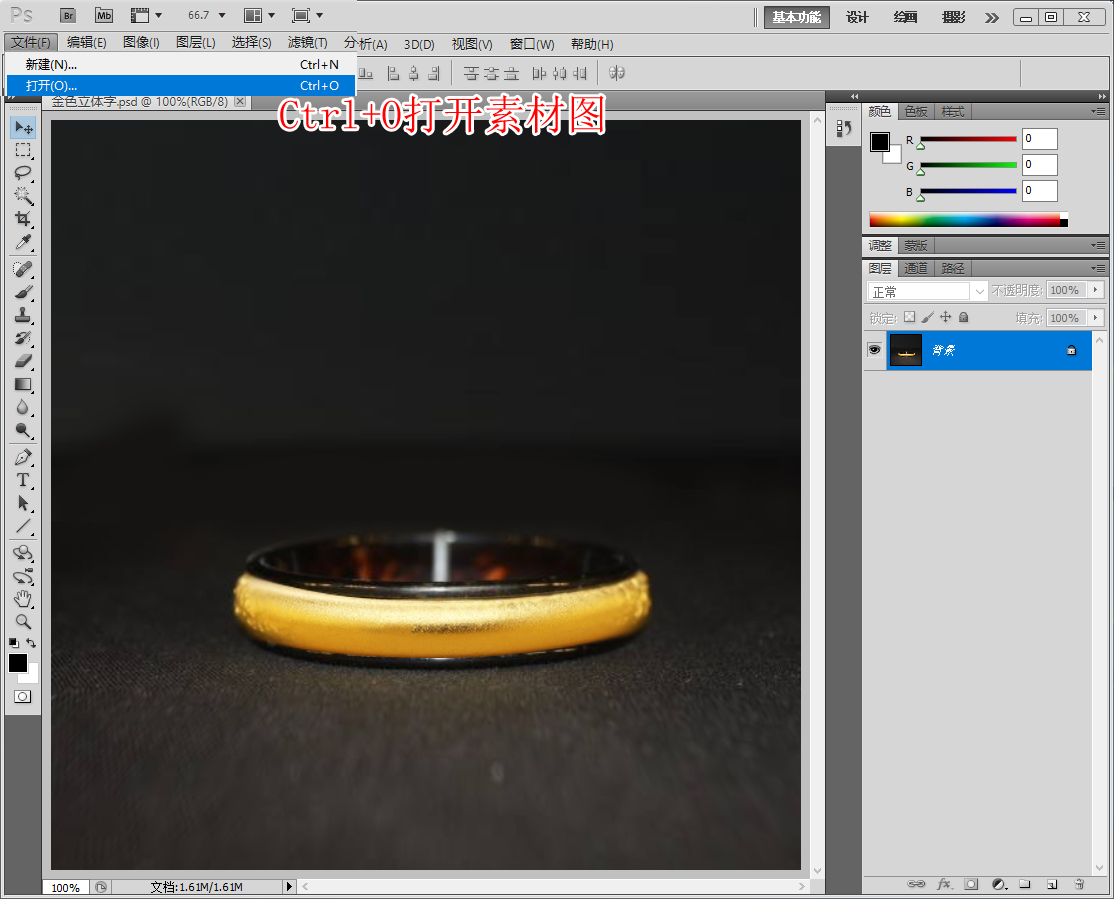Toggle Quick Mask mode
The width and height of the screenshot is (1114, 899).
23,696
